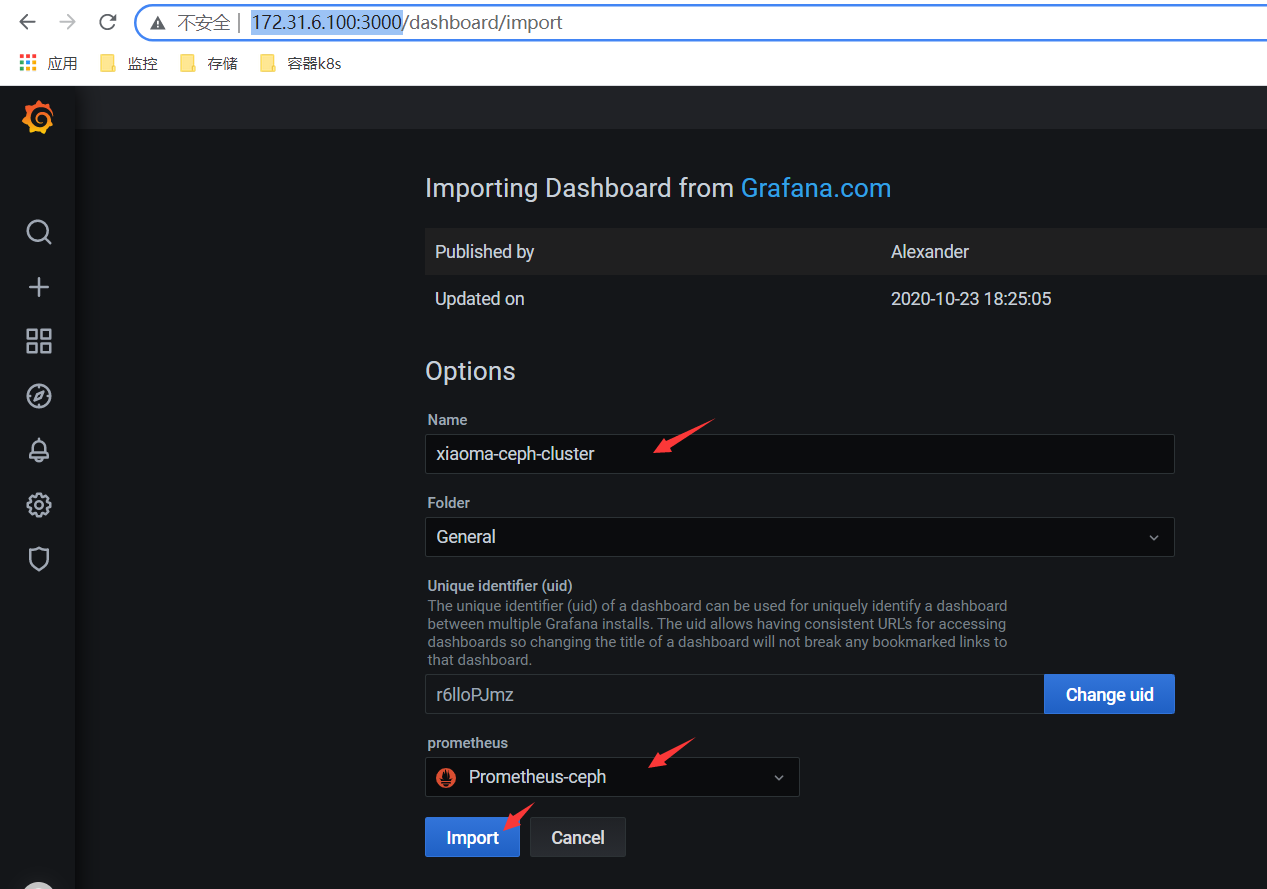The image size is (1267, 889).
Task: Open the Alerting bell icon
Action: [38, 450]
